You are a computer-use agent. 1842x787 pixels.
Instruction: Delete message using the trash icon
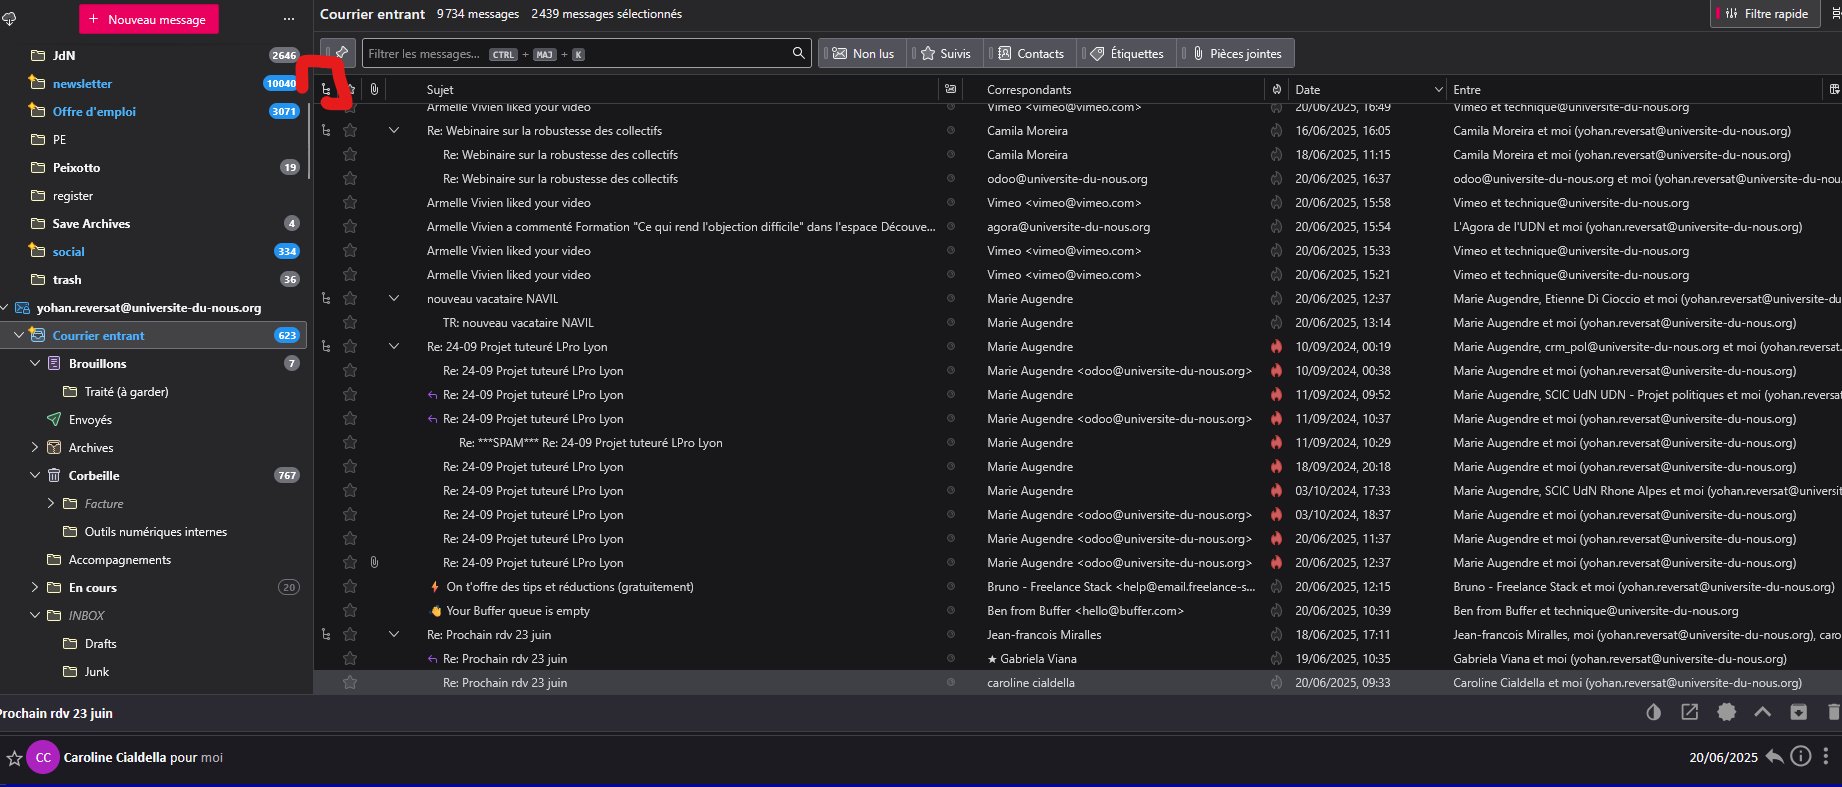click(x=1833, y=712)
